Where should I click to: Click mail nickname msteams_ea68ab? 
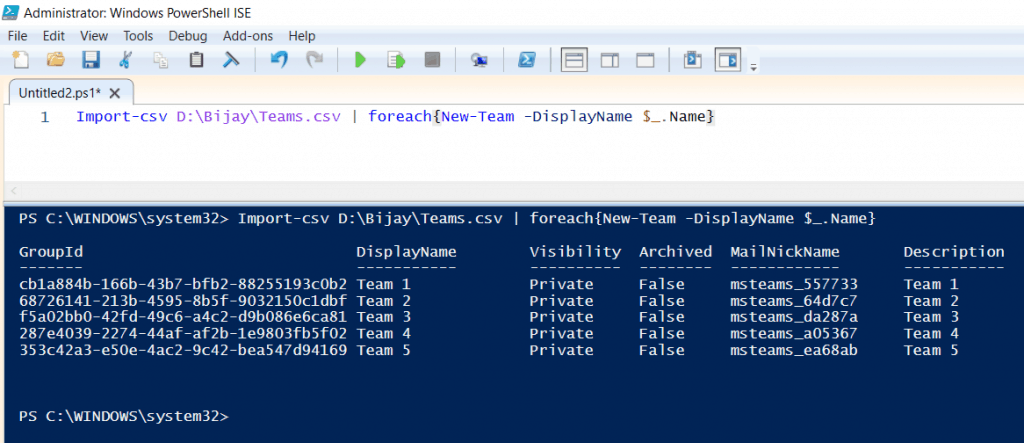(793, 350)
